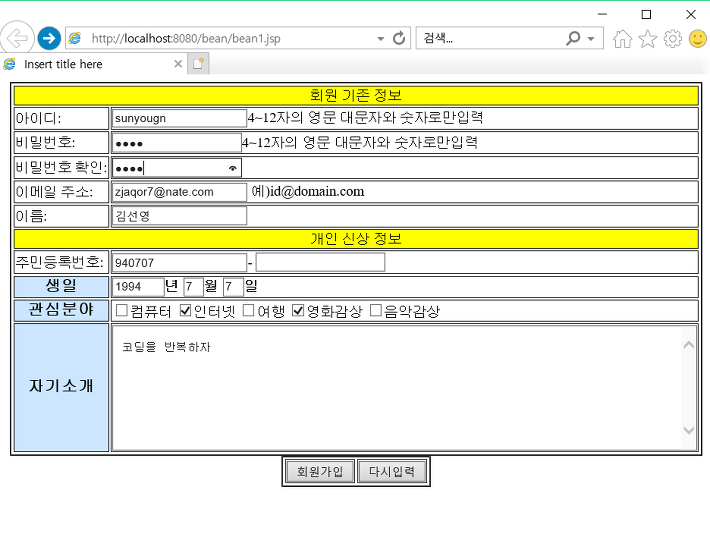Uncheck the 인터넷 checkbox

tap(185, 310)
